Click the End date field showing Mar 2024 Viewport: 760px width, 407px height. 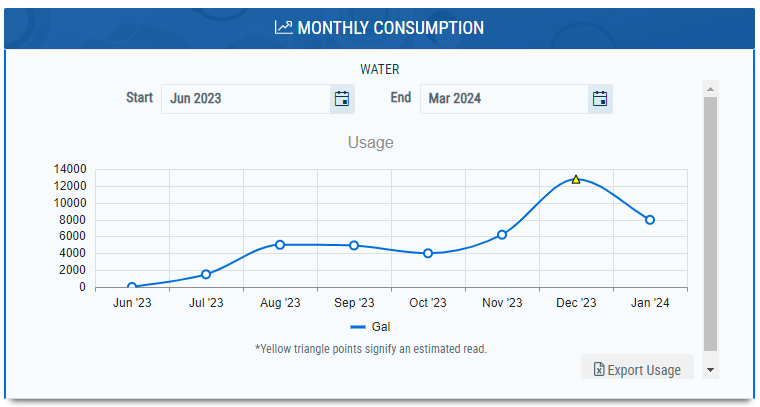pyautogui.click(x=504, y=99)
